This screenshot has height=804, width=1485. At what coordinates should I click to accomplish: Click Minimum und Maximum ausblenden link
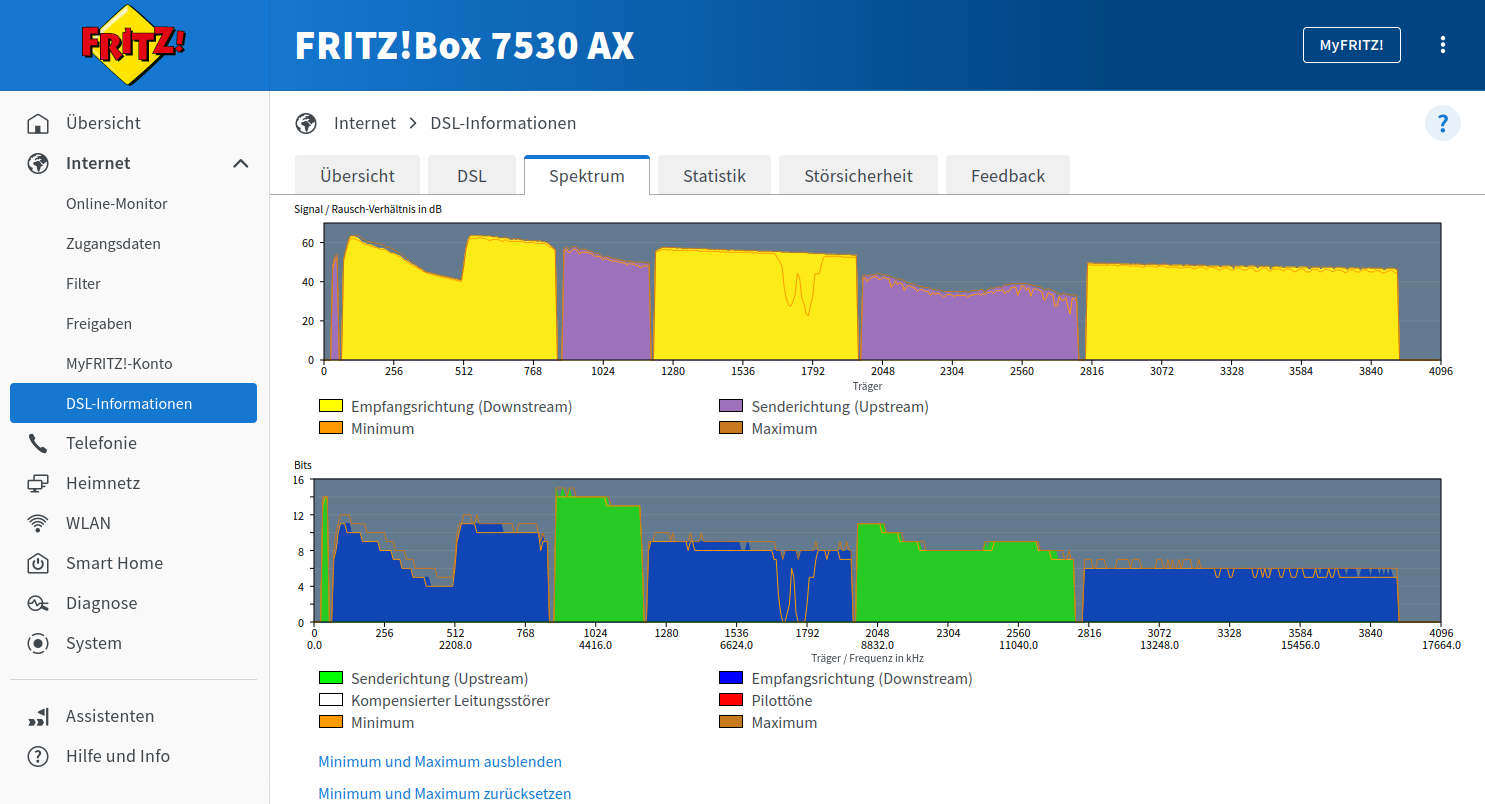(440, 762)
